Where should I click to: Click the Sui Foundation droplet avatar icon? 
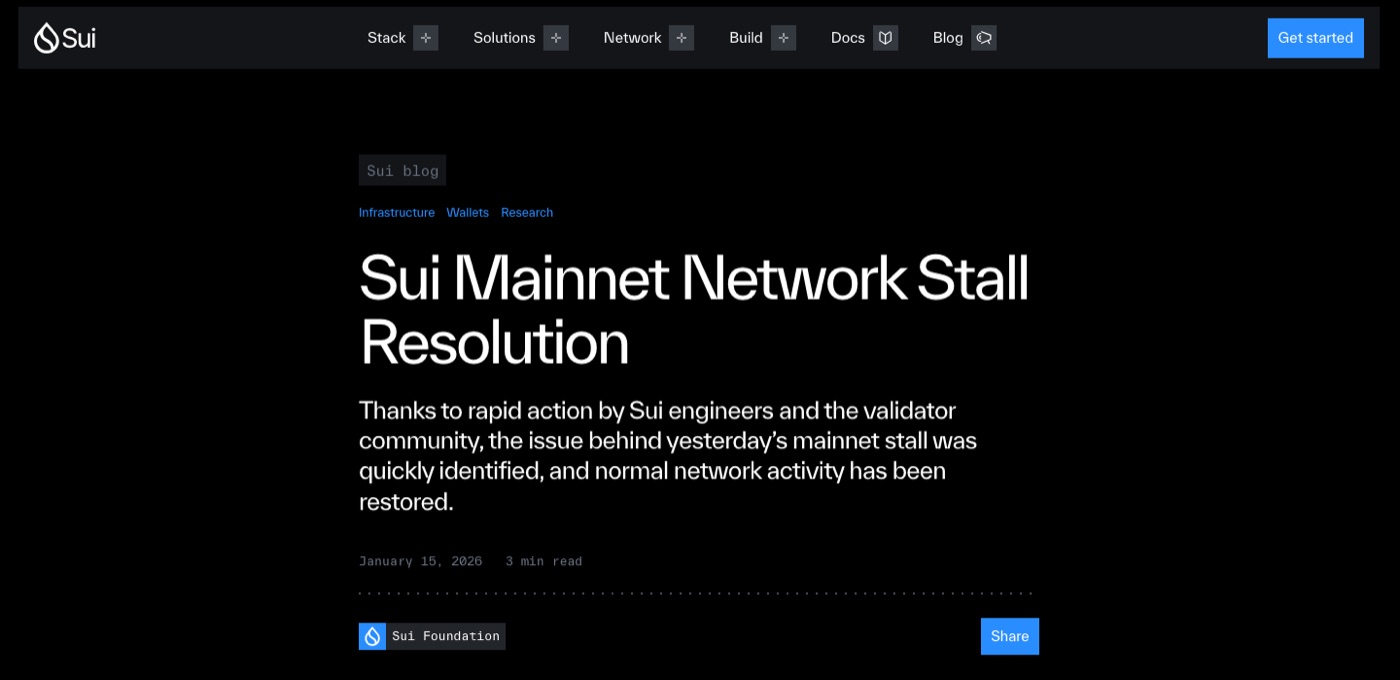coord(372,636)
